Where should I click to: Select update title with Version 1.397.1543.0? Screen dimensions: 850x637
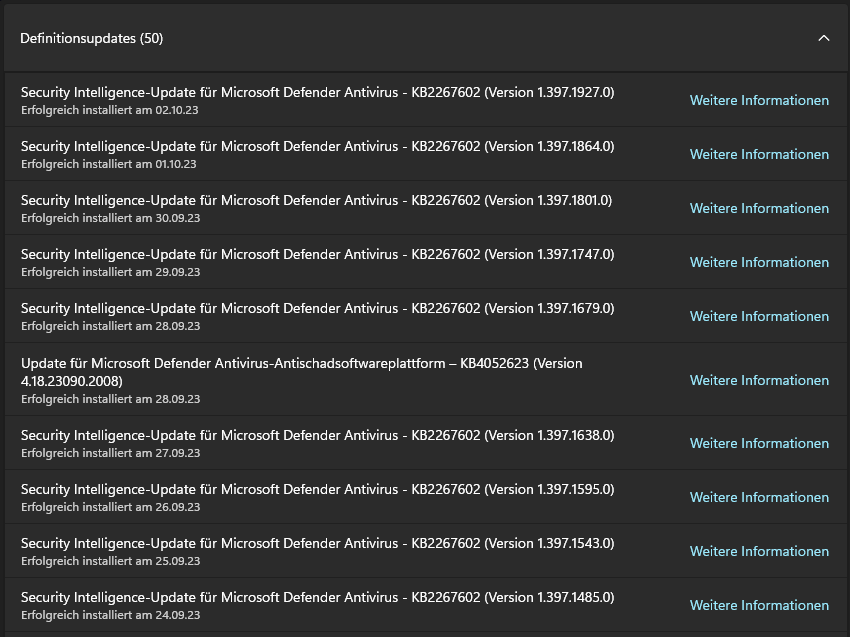318,543
